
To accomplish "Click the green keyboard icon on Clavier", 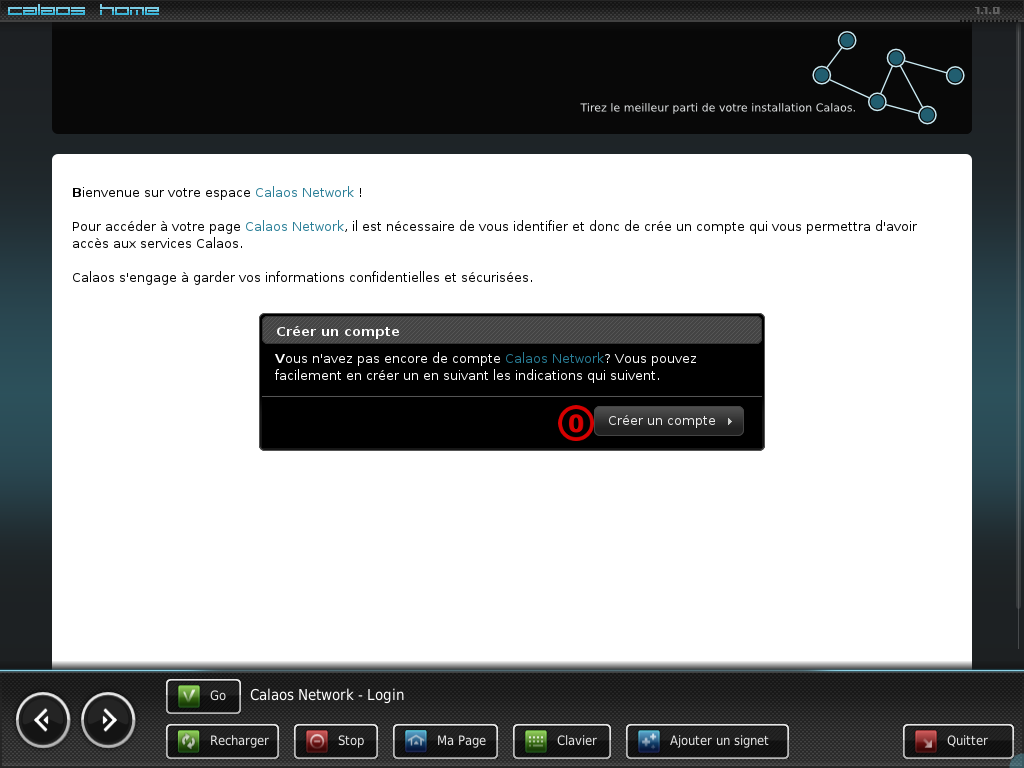I will (536, 741).
